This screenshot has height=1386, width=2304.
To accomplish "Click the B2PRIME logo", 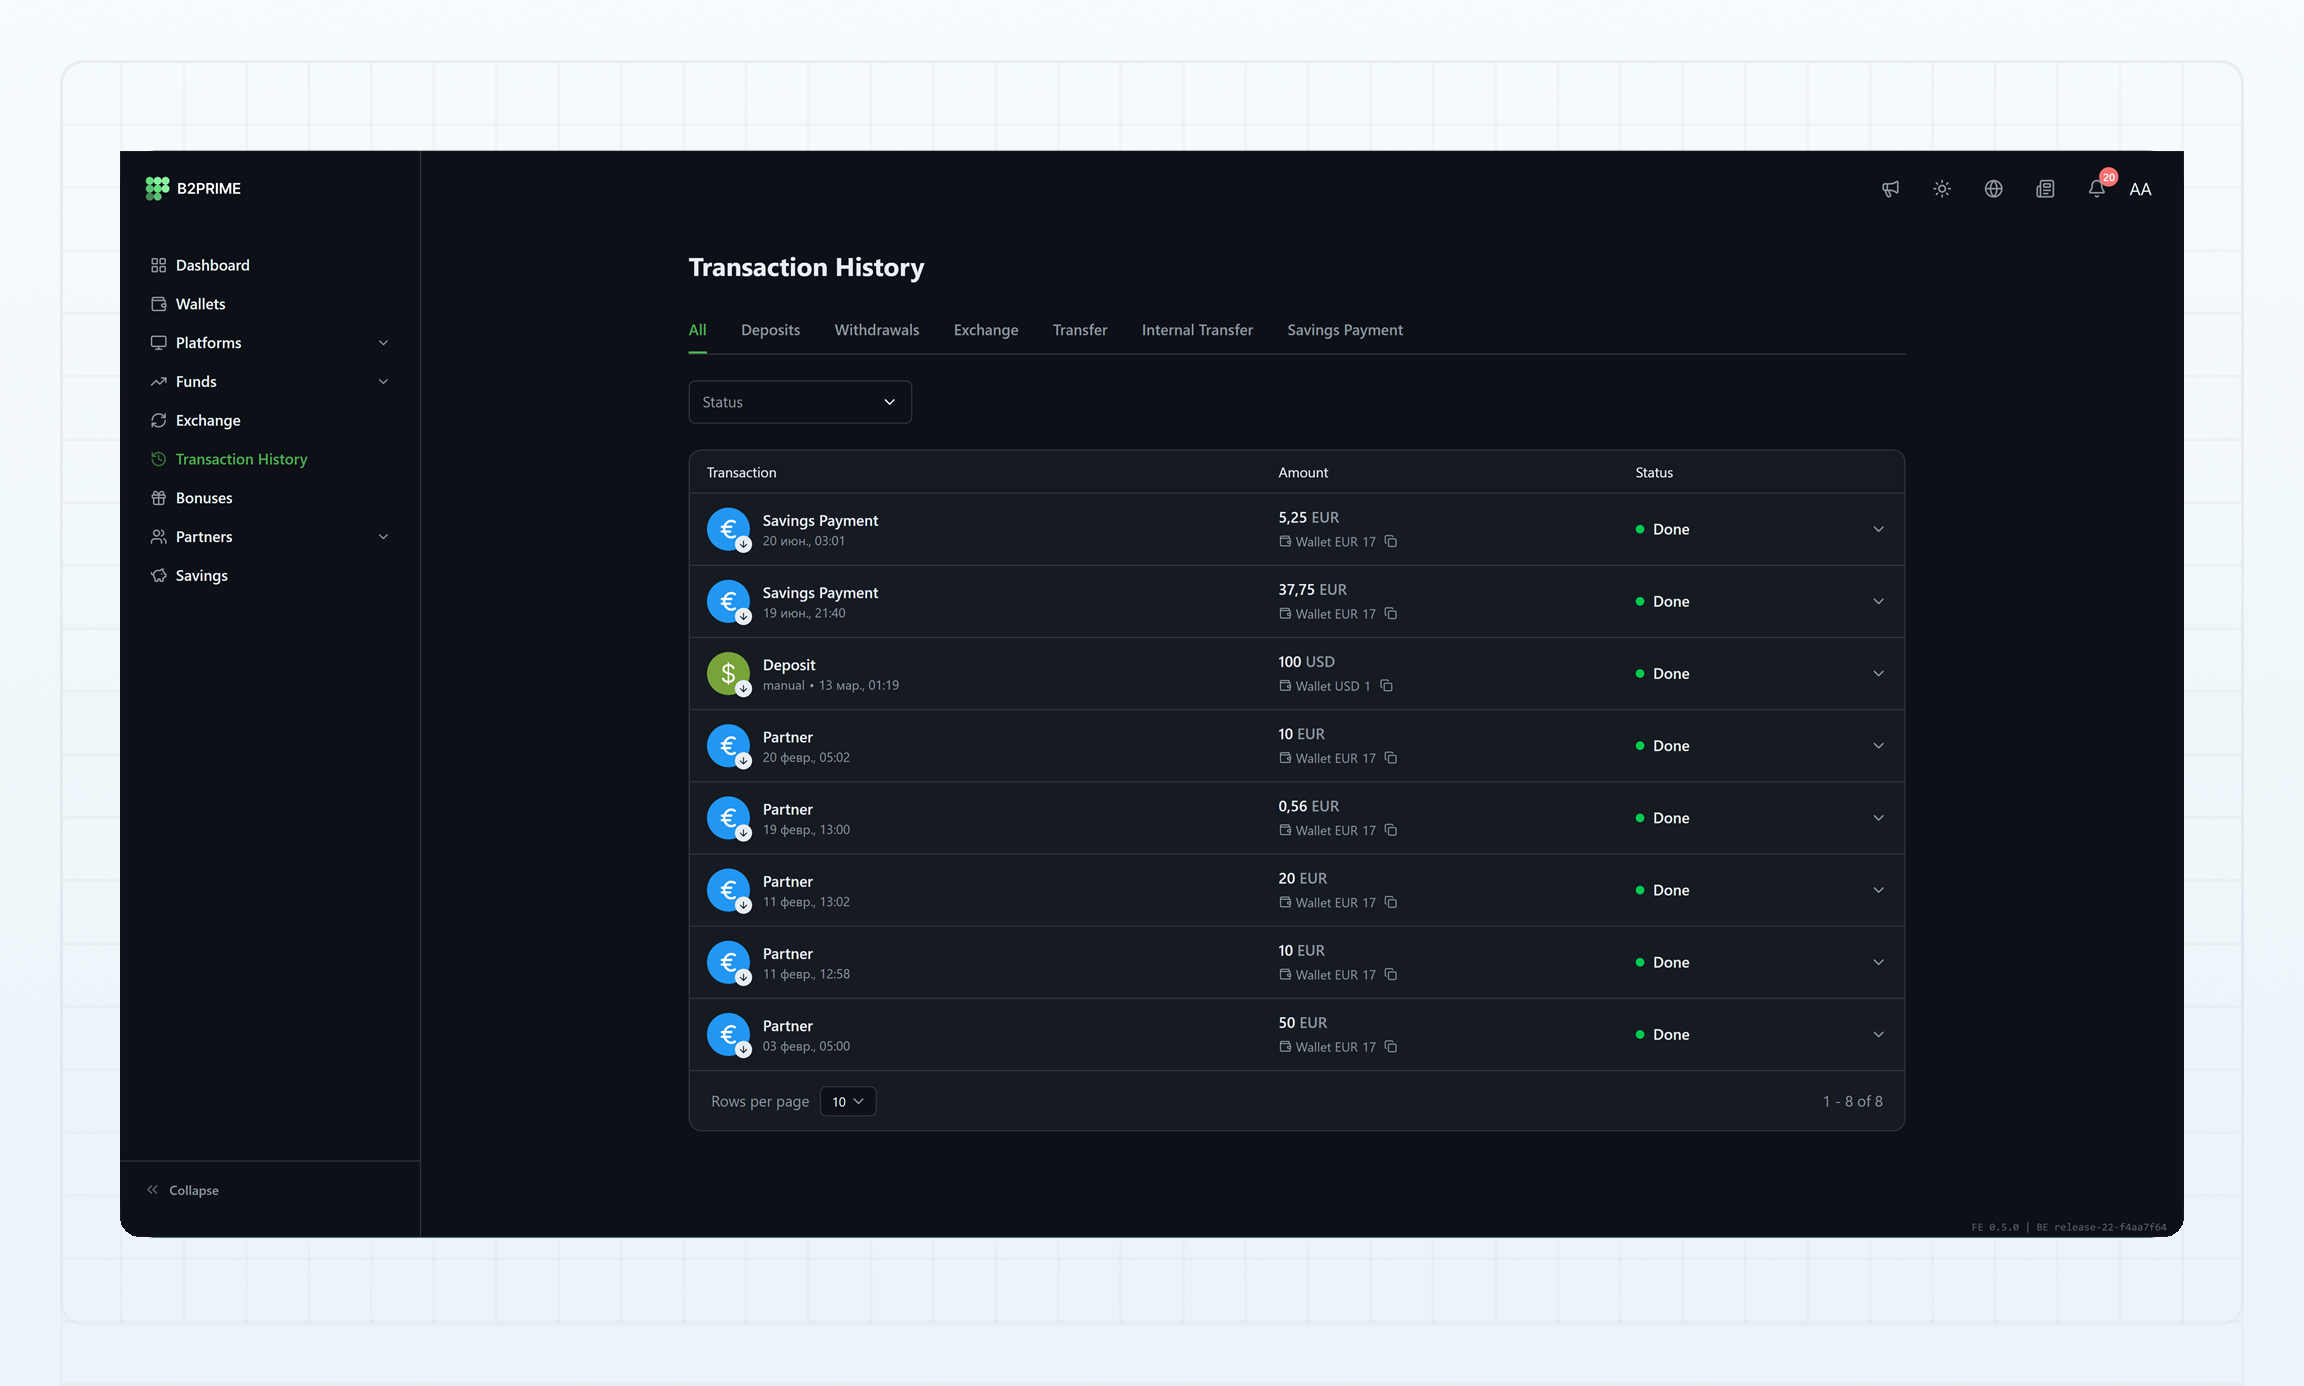I will coord(193,188).
